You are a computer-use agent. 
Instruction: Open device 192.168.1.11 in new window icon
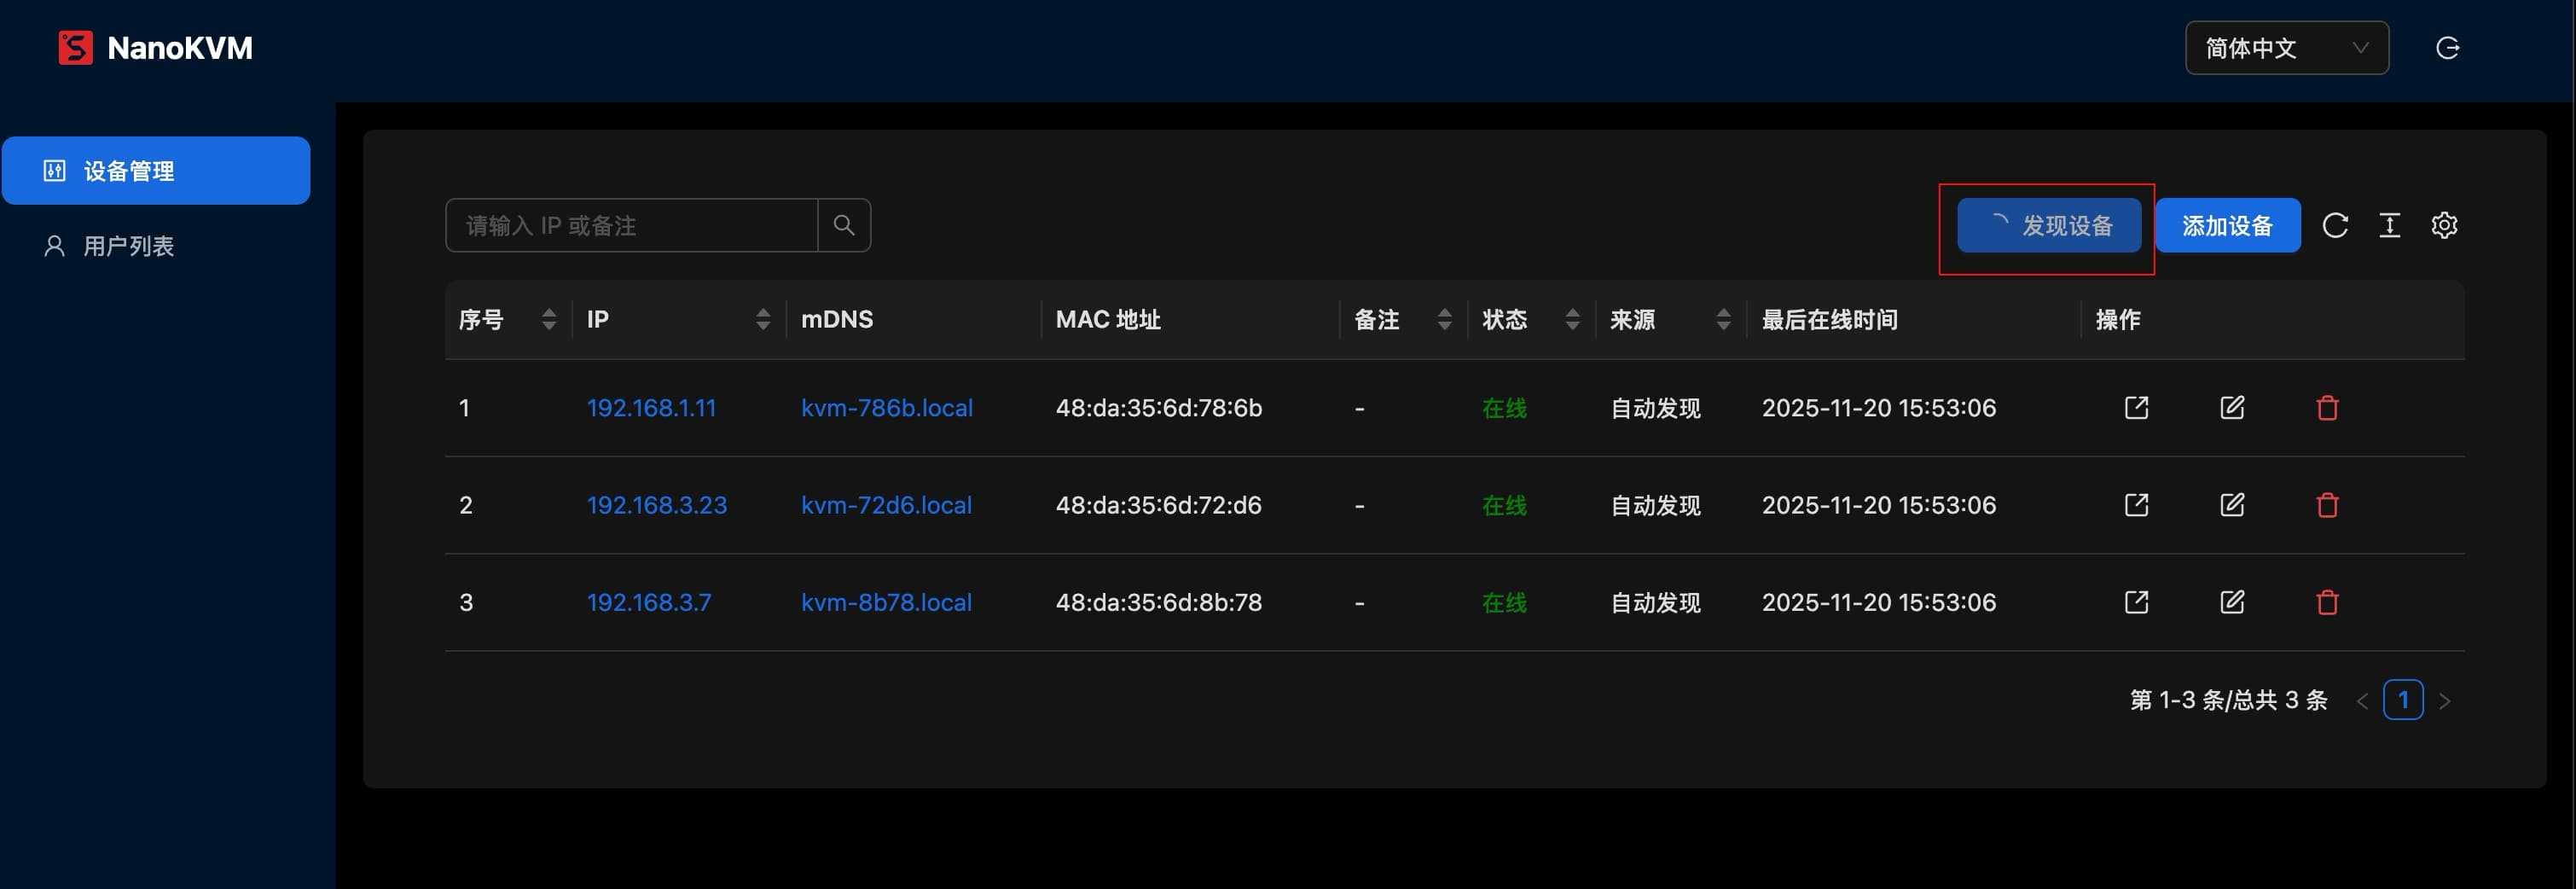click(x=2136, y=408)
